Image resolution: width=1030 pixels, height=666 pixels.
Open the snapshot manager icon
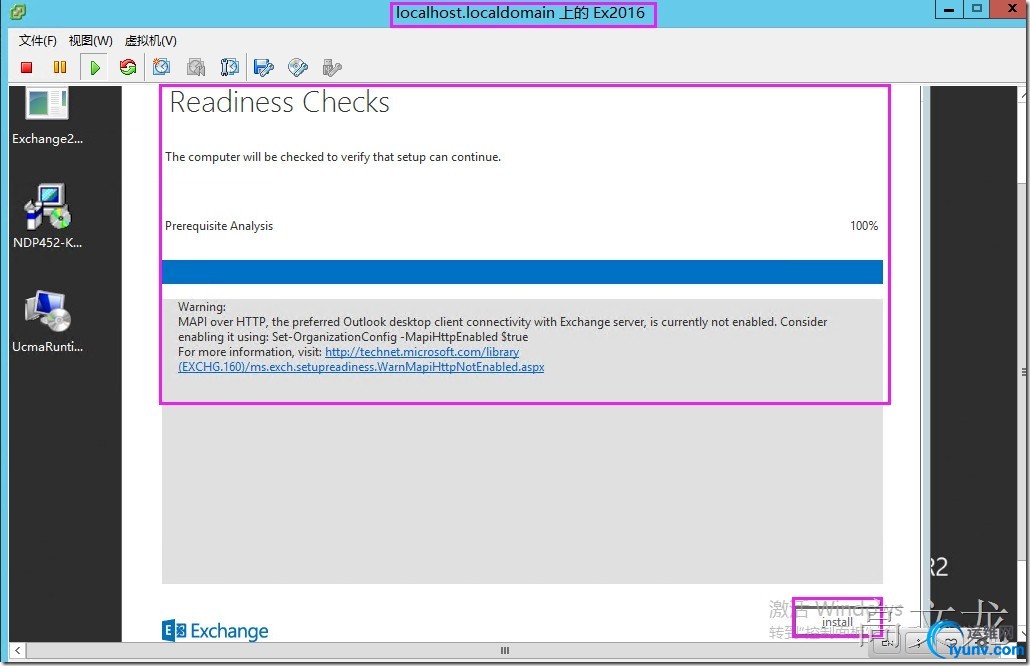point(229,67)
